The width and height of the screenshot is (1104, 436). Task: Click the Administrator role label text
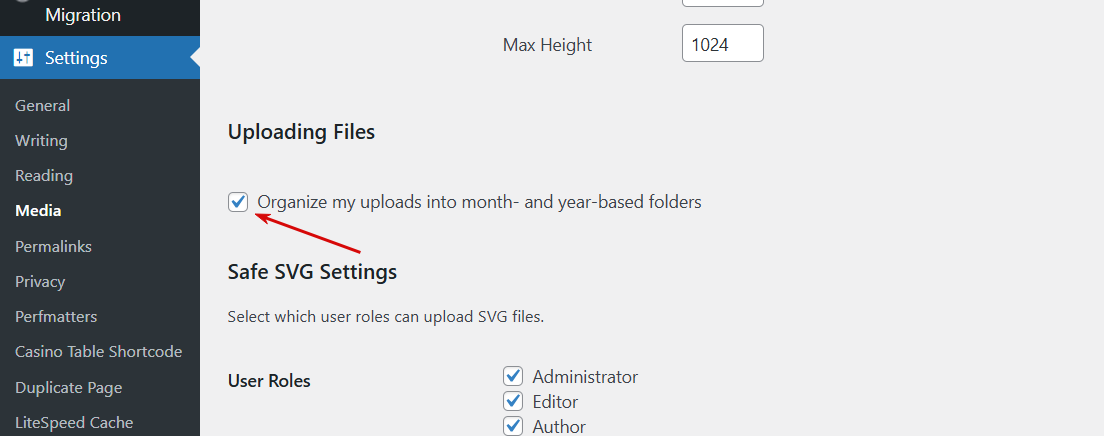tap(585, 377)
